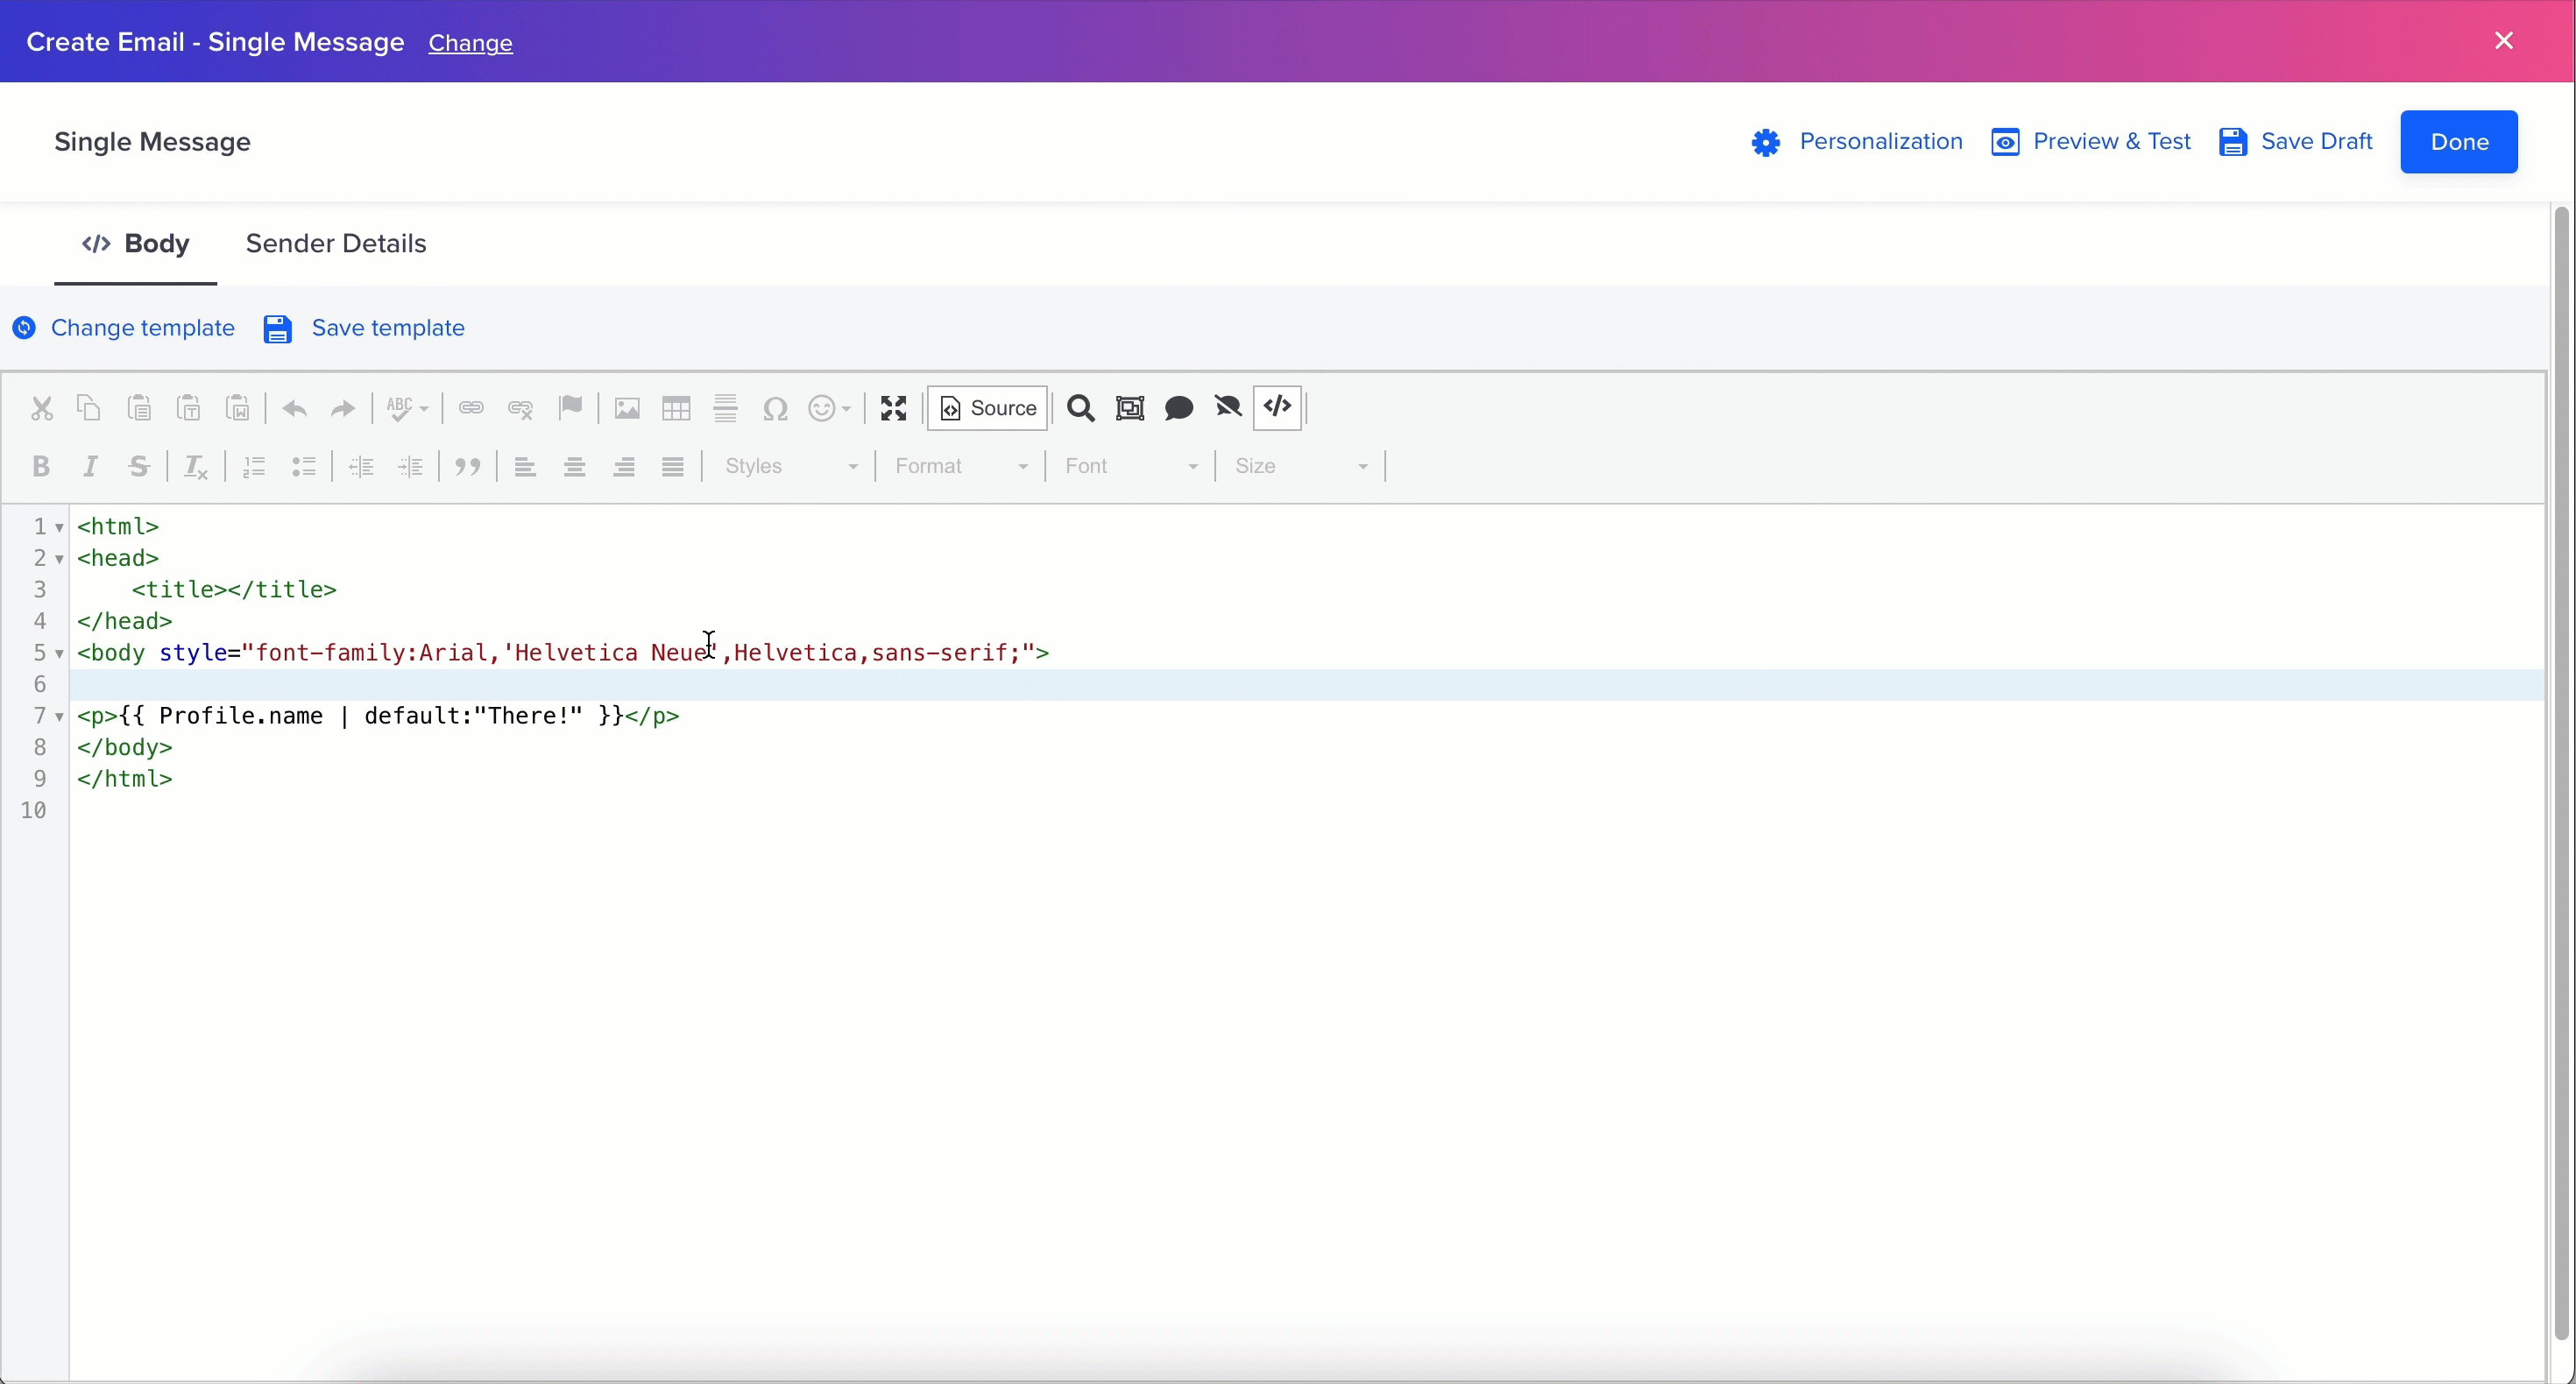
Task: Click the title tag on line 3
Action: (234, 590)
